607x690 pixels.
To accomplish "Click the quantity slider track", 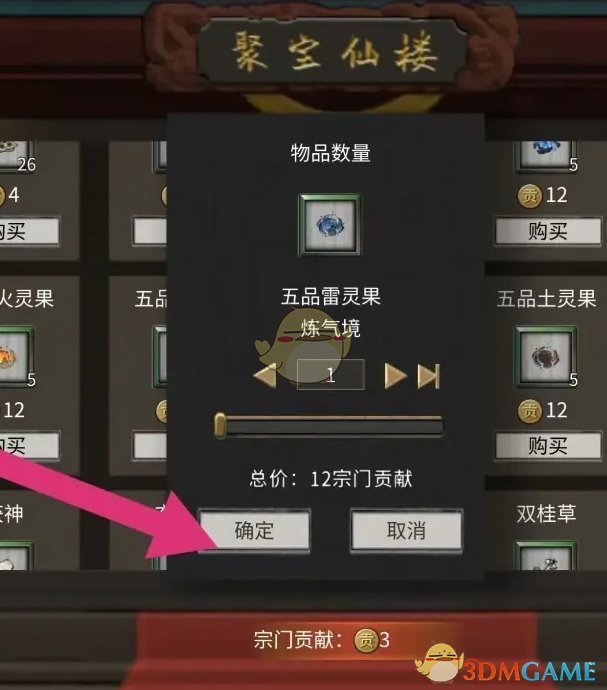I will pos(330,426).
